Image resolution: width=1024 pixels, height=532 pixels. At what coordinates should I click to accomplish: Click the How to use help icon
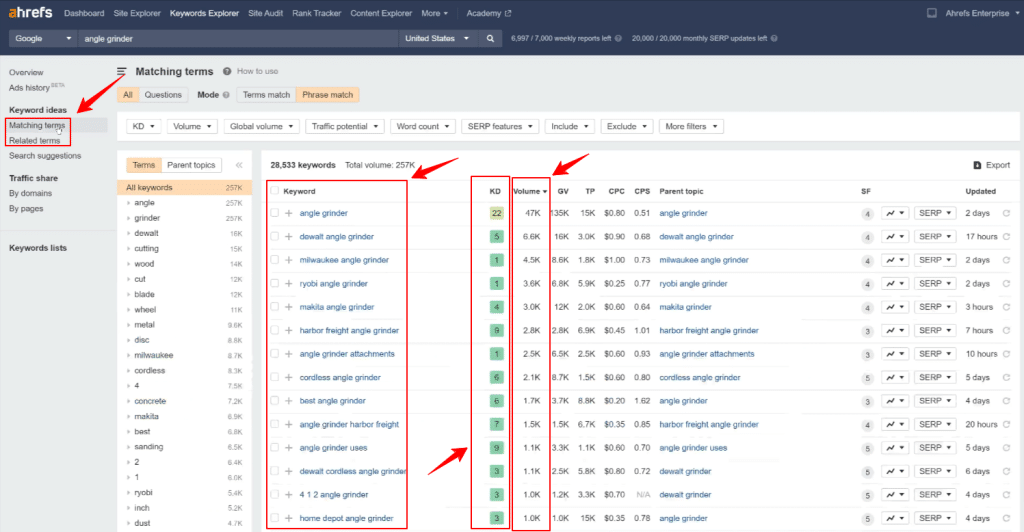coord(227,71)
